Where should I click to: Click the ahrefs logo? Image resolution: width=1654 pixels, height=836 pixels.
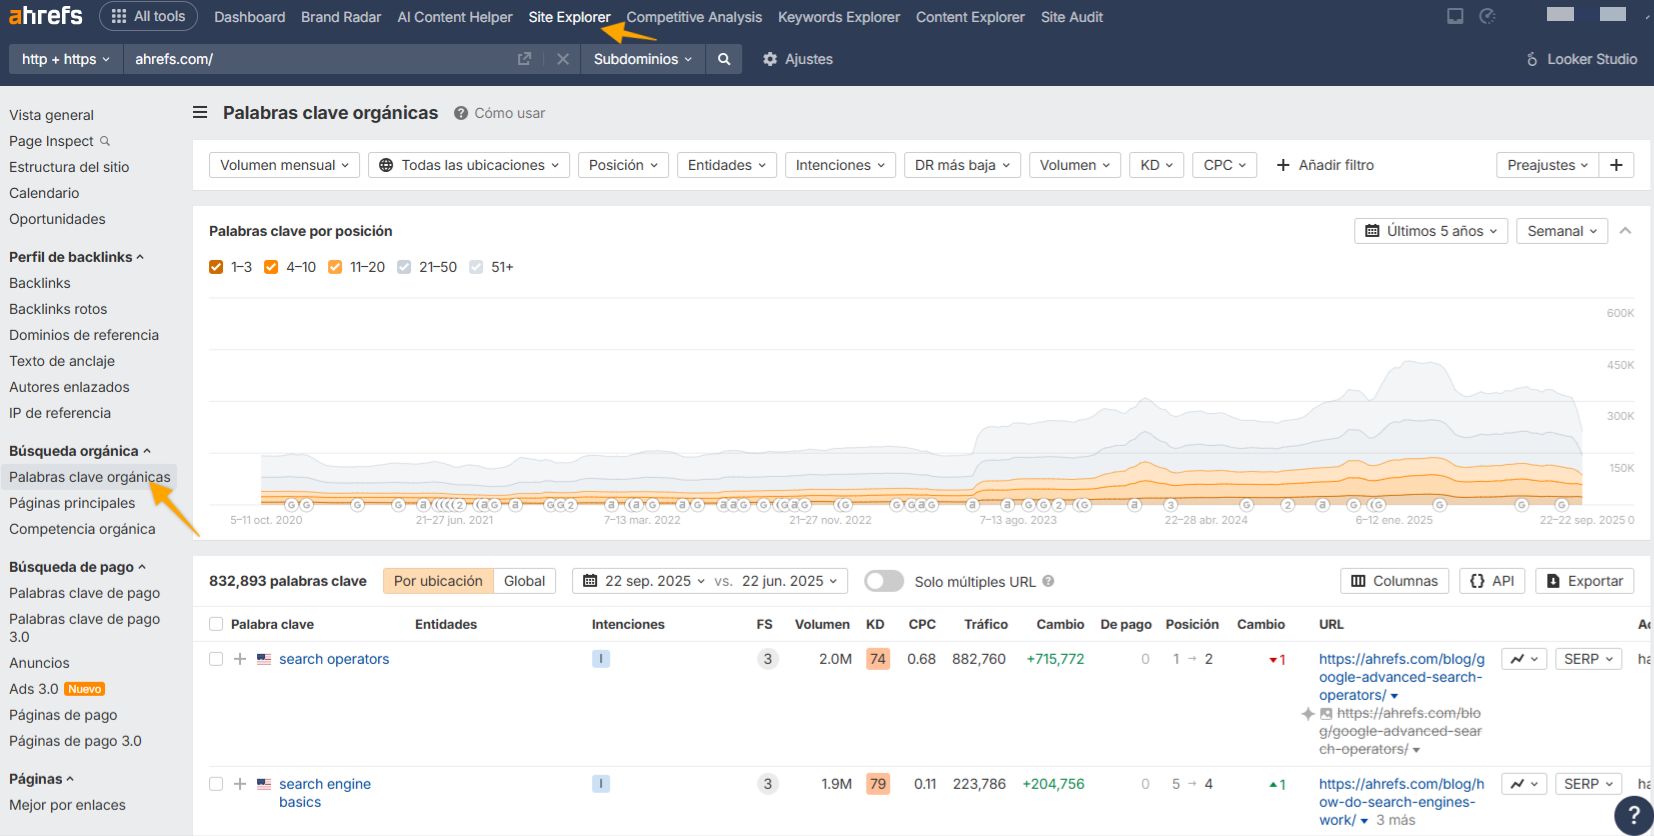[x=45, y=16]
